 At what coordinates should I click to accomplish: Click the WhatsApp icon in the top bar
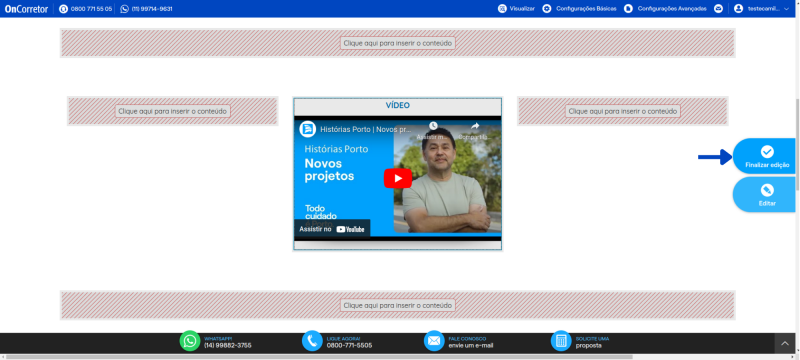click(124, 9)
